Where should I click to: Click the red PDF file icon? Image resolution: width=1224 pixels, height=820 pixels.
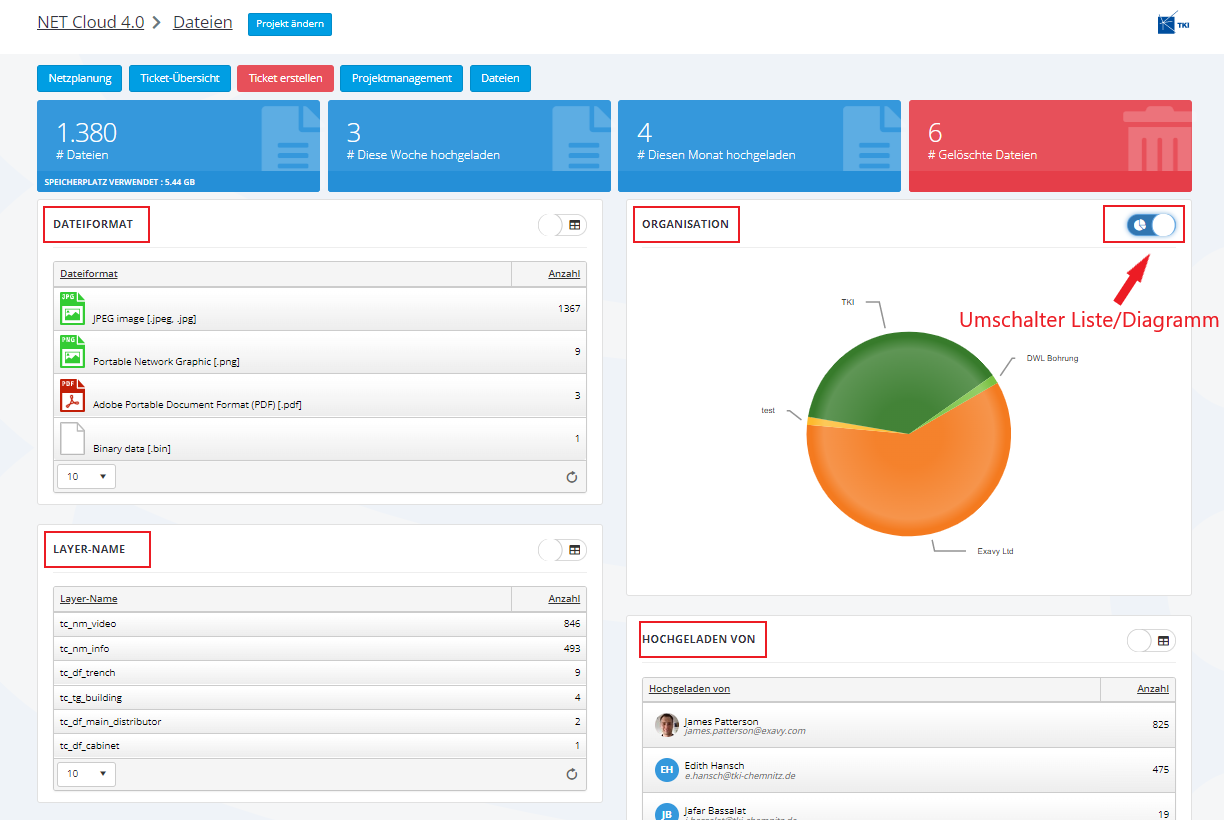tap(72, 396)
